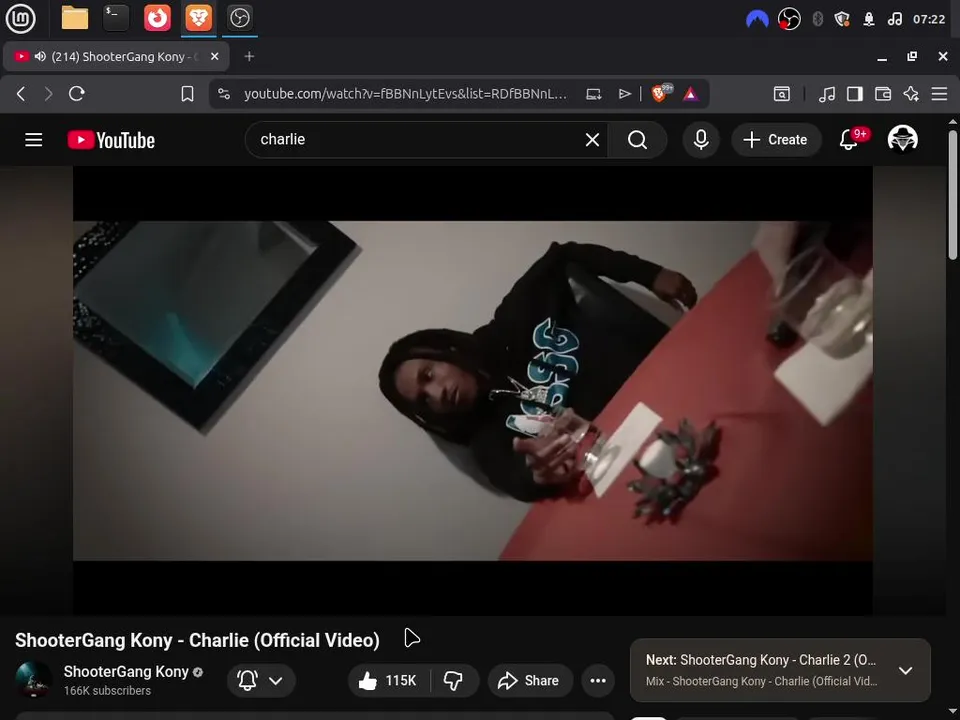Click the address bar URL

405,94
